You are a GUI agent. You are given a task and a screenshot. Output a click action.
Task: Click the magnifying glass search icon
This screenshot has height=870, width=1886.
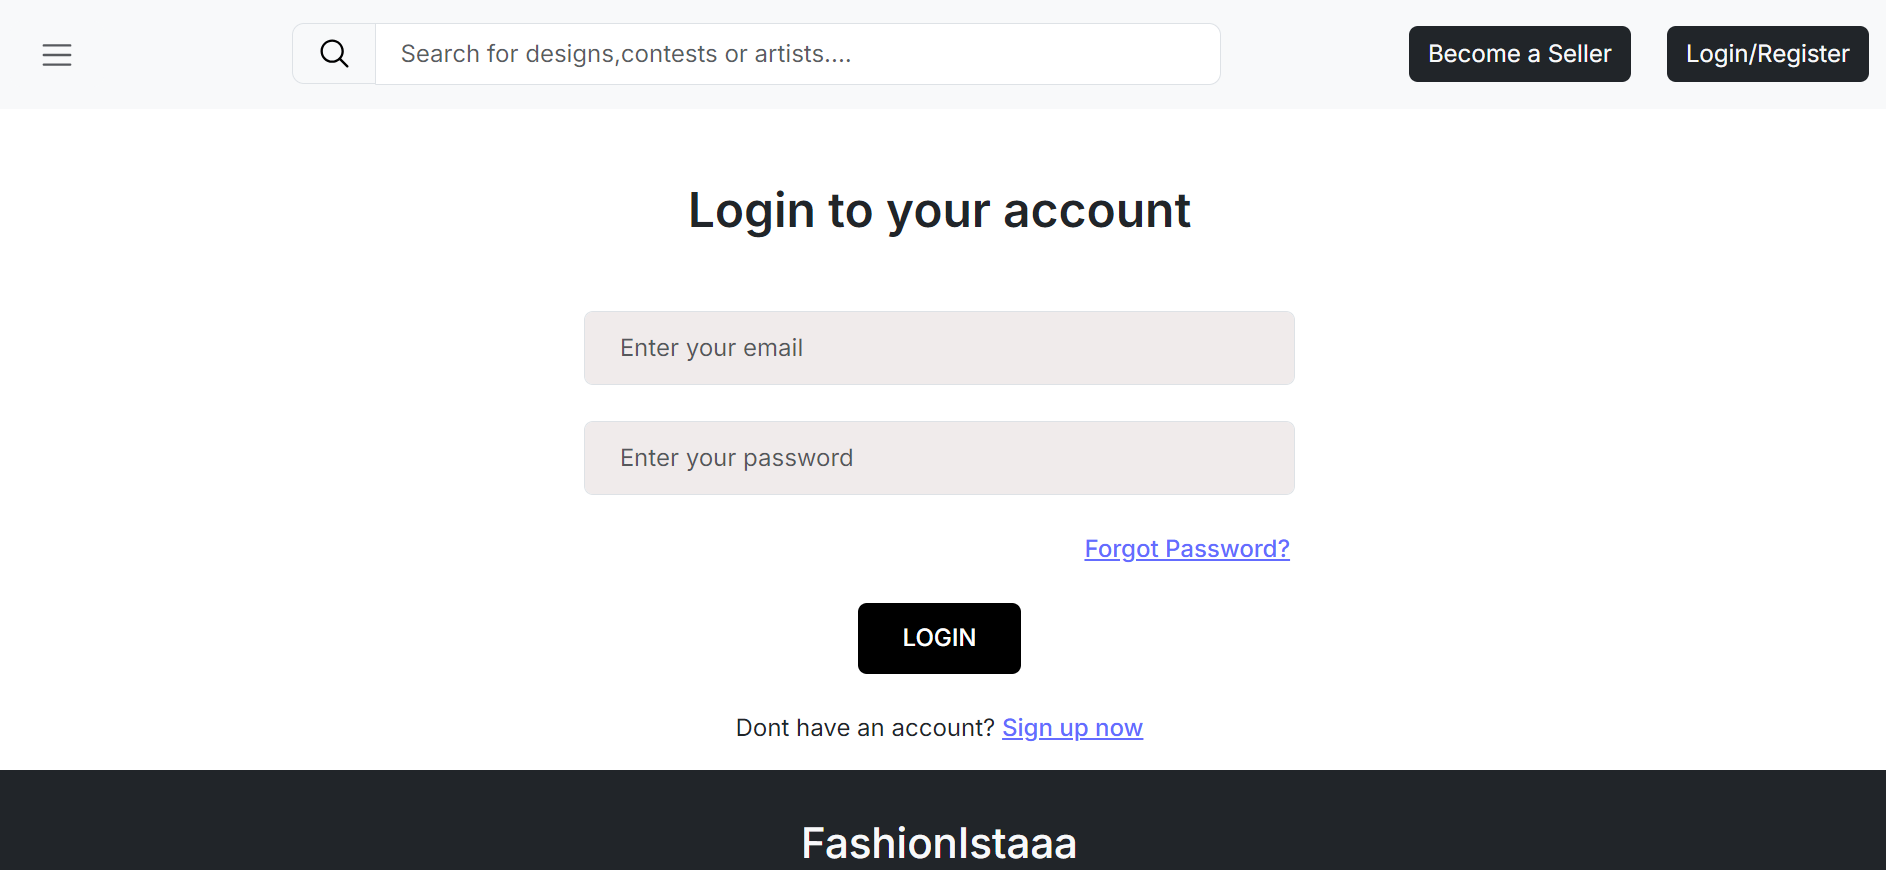point(334,54)
